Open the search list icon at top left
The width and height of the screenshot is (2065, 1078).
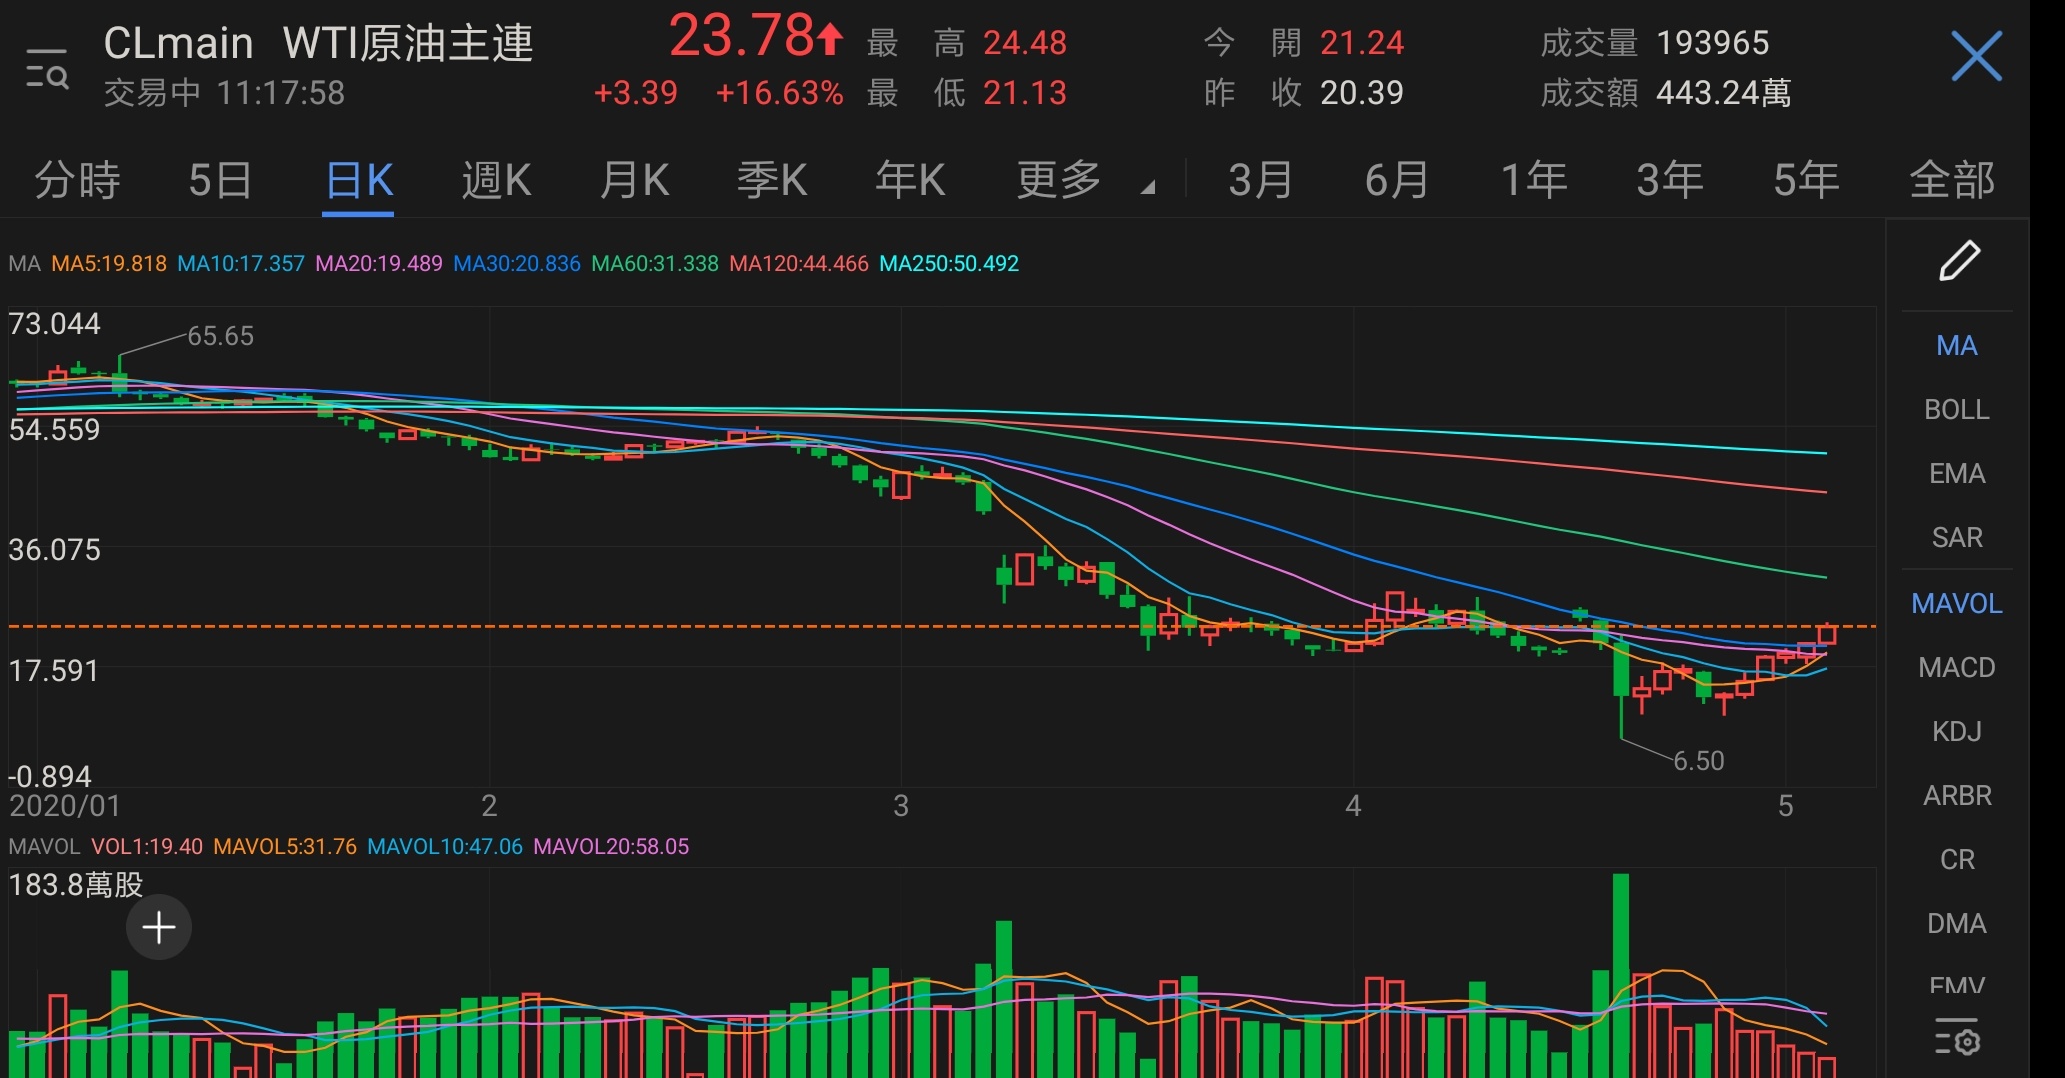47,69
